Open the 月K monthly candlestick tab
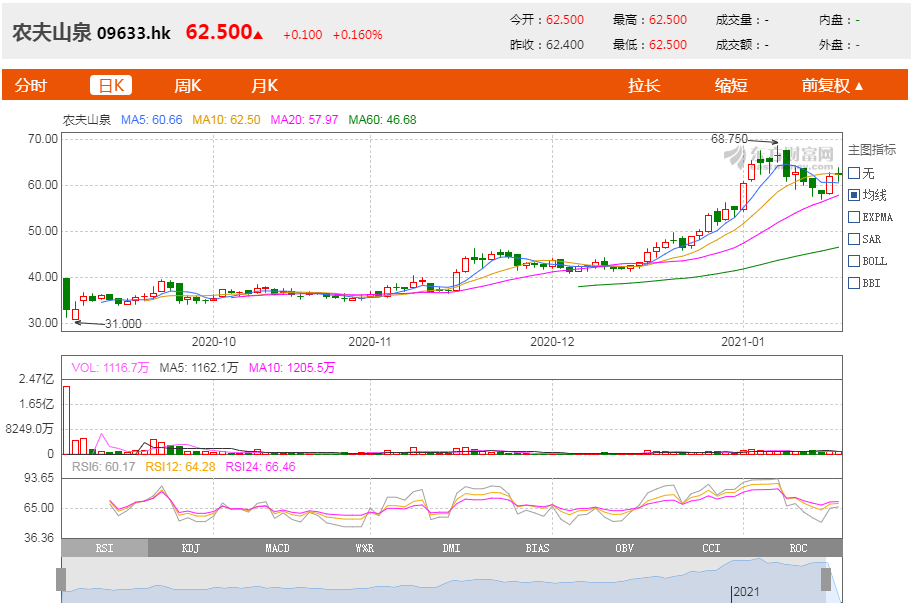 [x=264, y=85]
